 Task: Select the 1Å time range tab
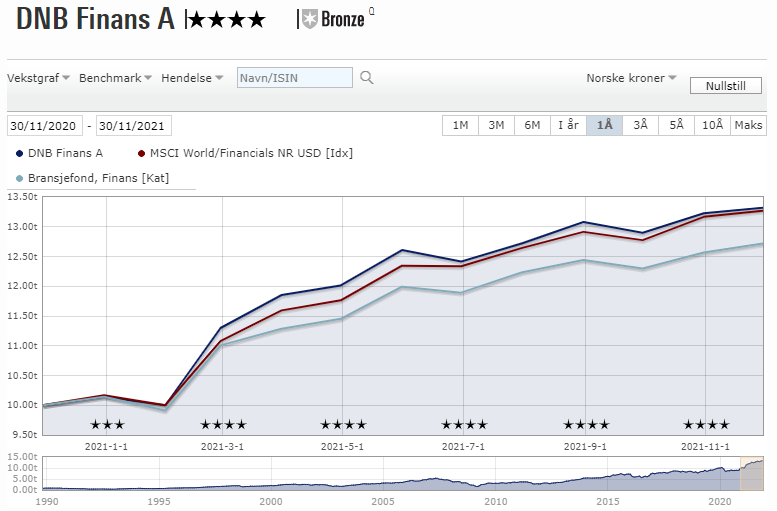tap(605, 125)
